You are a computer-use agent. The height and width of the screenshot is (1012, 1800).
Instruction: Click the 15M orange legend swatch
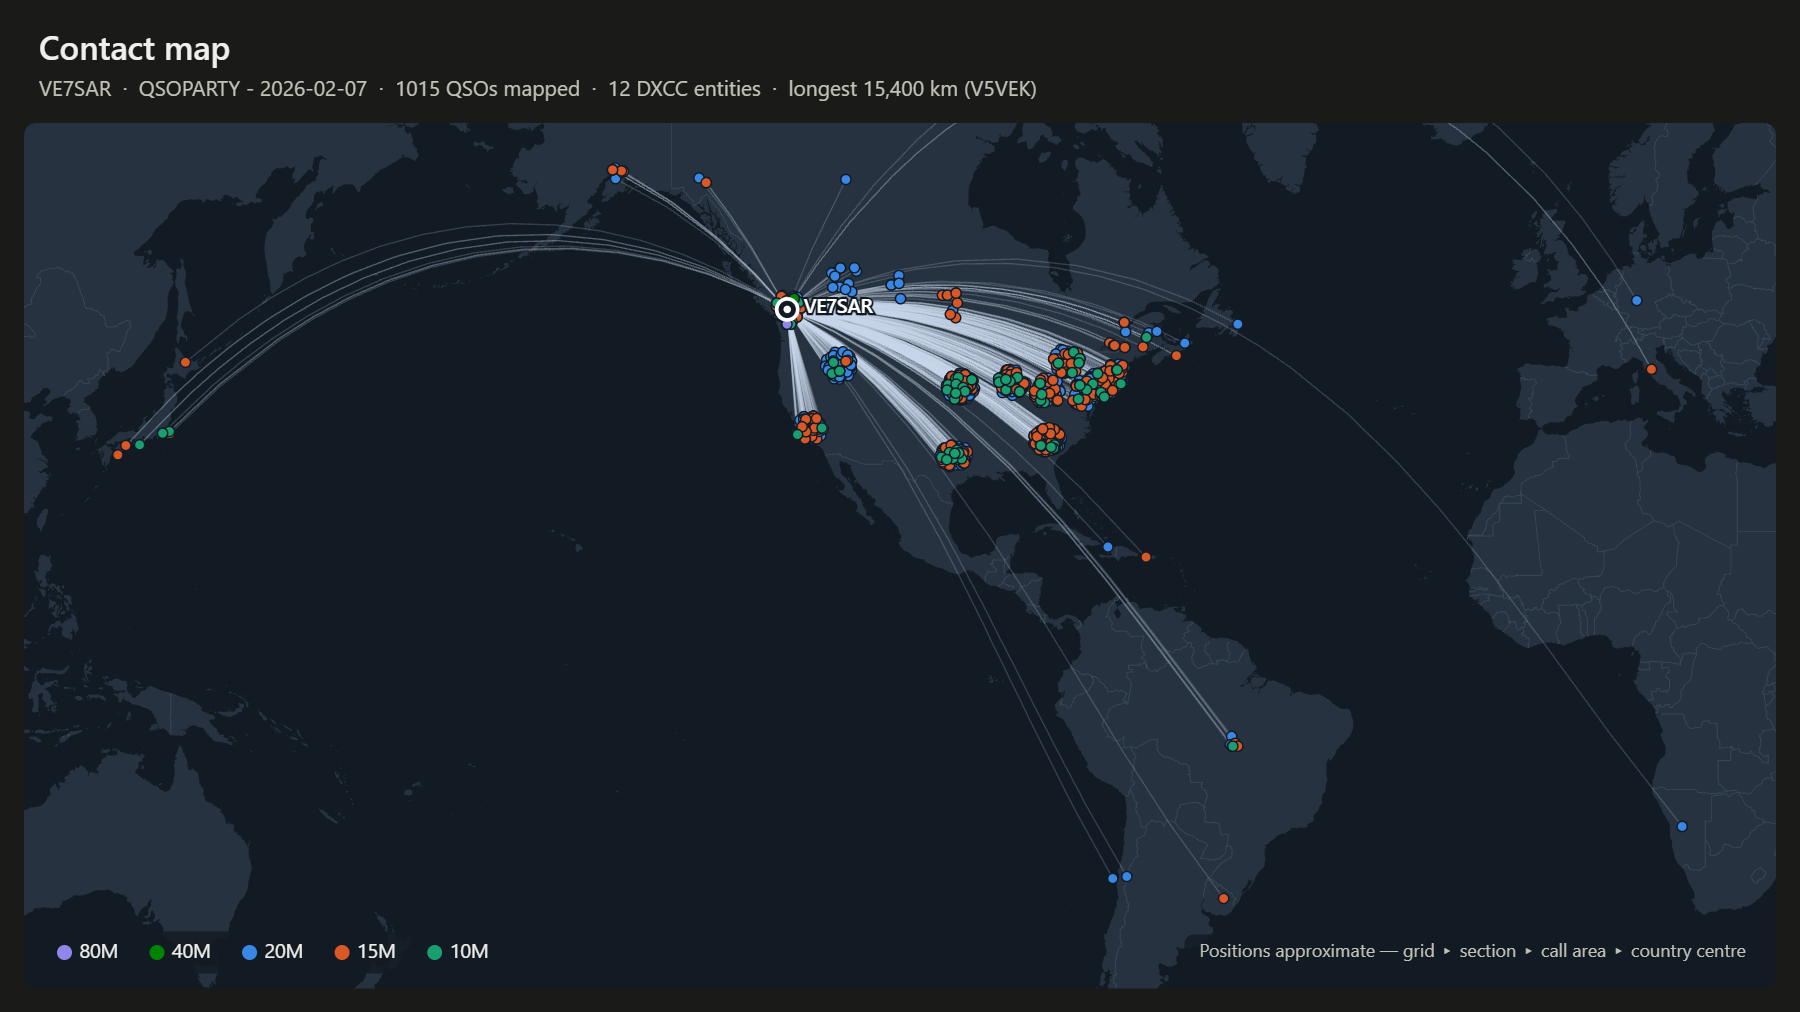(x=342, y=952)
